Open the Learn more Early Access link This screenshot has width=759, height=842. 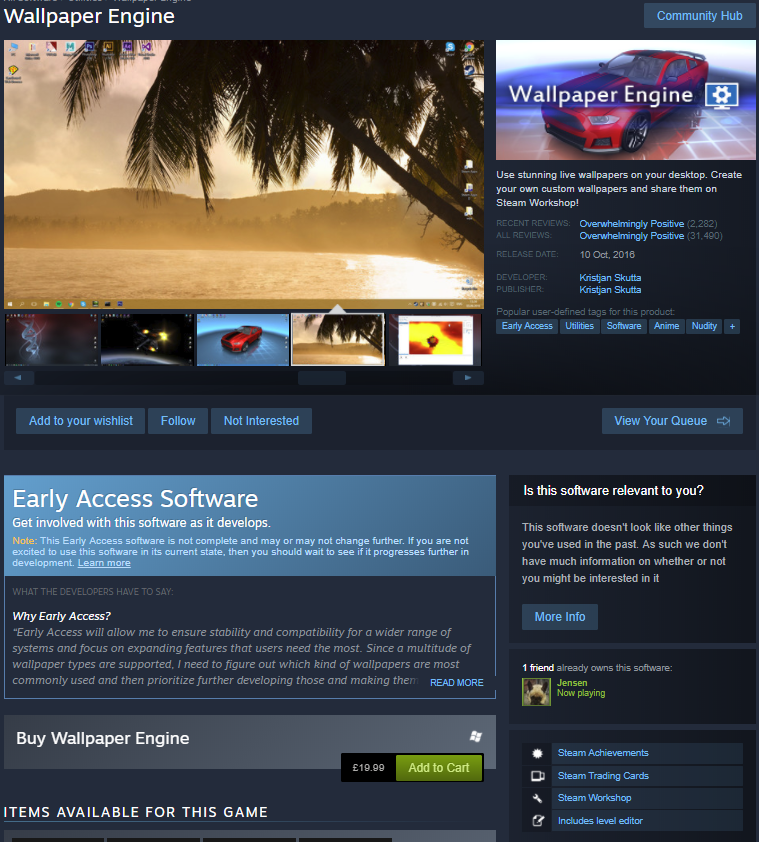click(x=104, y=563)
